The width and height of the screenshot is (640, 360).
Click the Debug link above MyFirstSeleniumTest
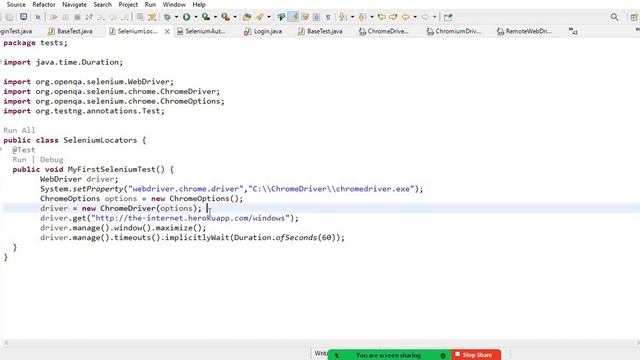(x=51, y=160)
